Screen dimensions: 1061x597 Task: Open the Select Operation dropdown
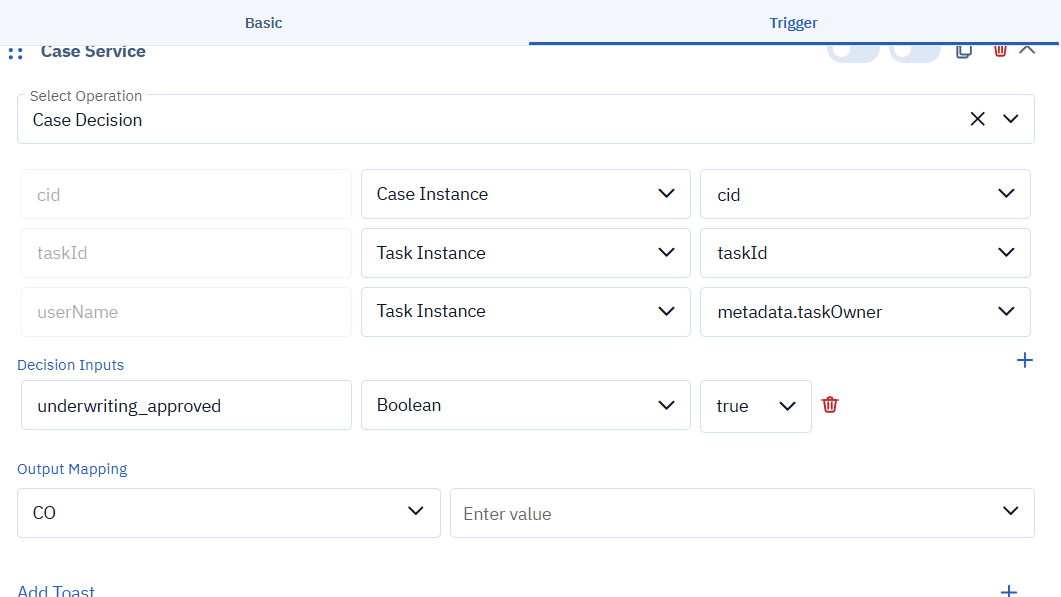[x=1011, y=119]
